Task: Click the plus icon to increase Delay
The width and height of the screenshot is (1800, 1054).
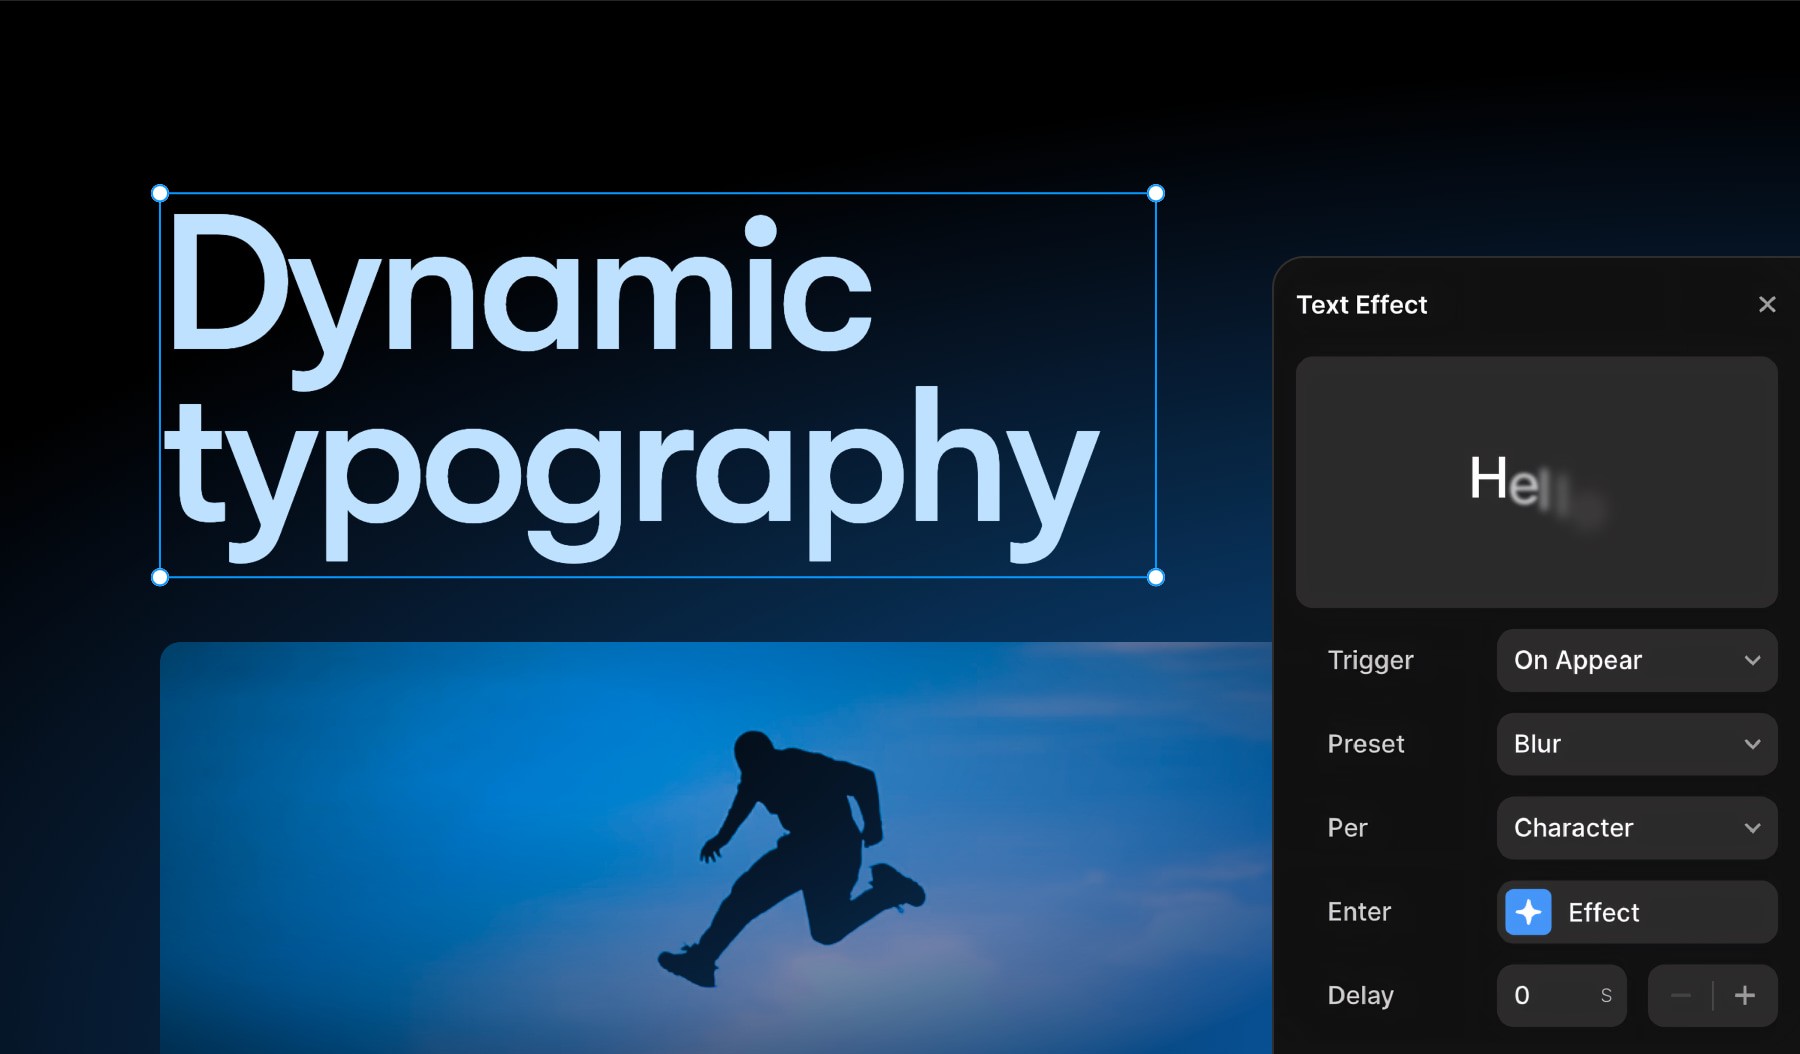Action: pyautogui.click(x=1744, y=995)
